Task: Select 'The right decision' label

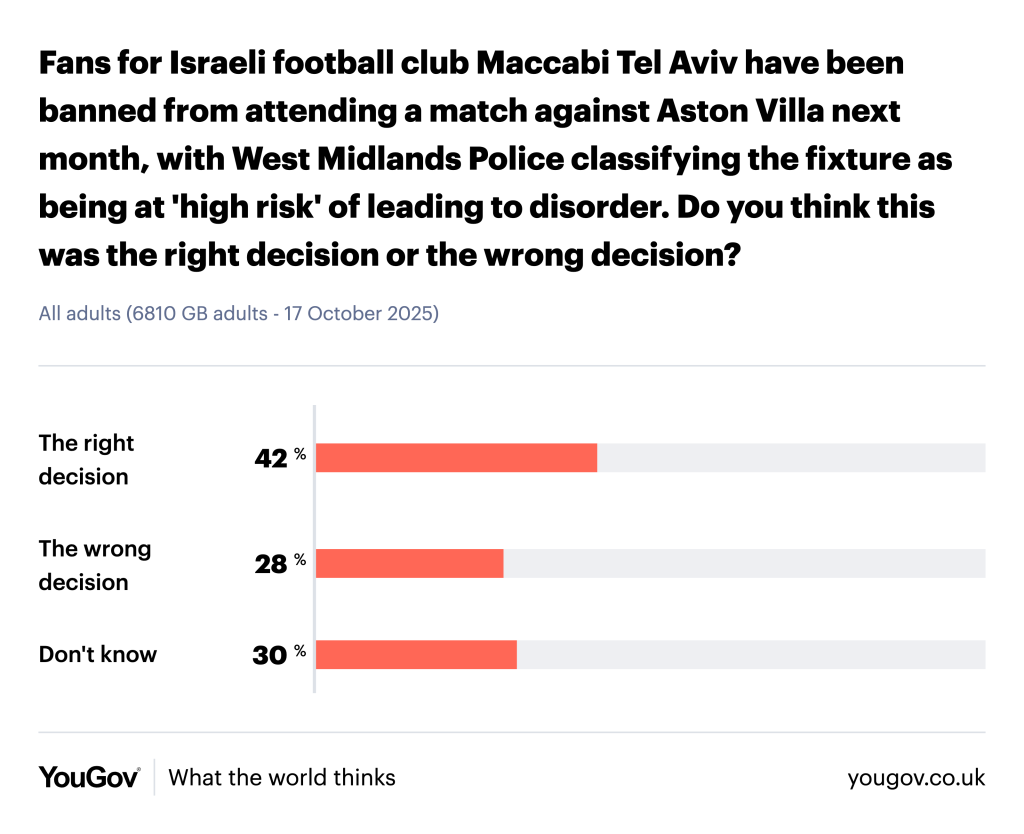Action: click(86, 459)
